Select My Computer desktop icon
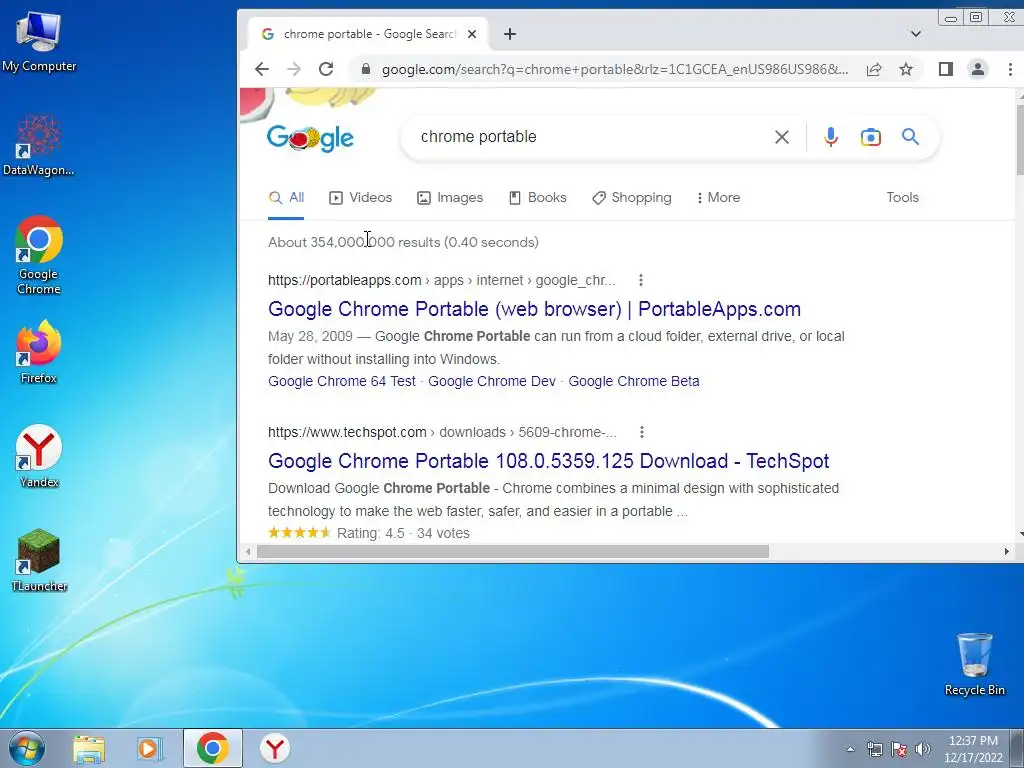This screenshot has width=1024, height=768. coord(39,42)
